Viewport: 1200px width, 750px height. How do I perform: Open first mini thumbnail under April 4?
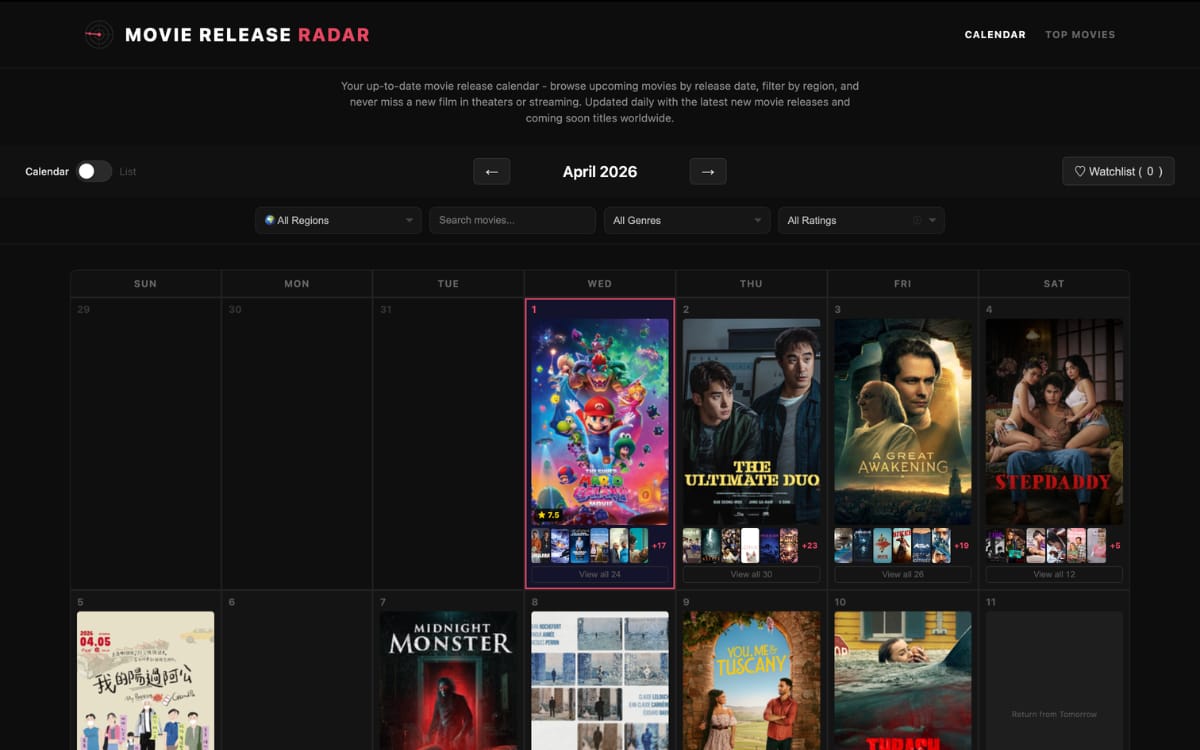(995, 546)
